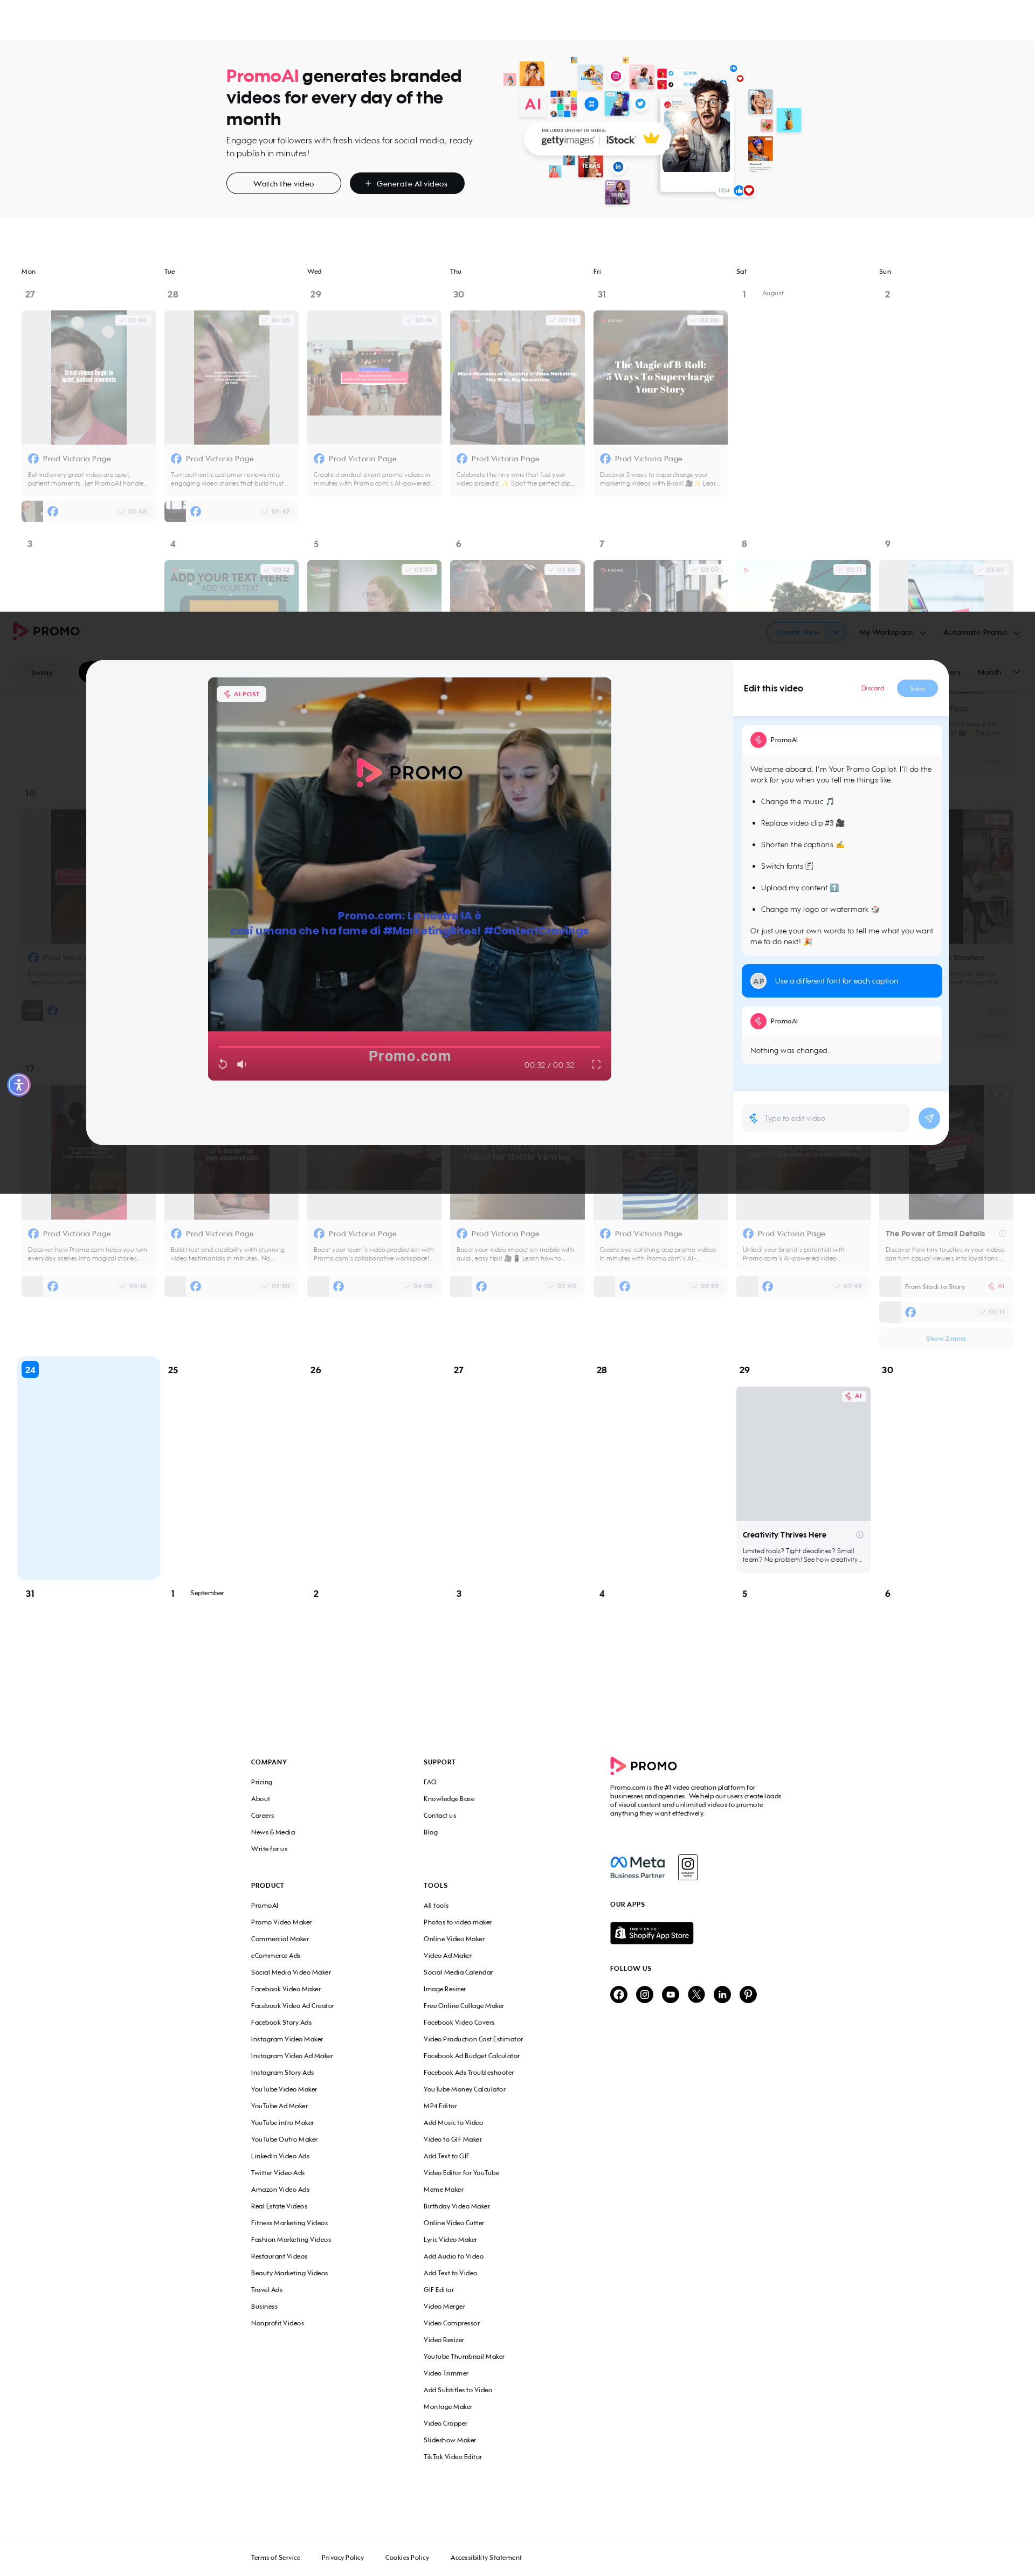This screenshot has height=2576, width=1035.
Task: Click the PromoAI avatar in the welcome message
Action: 759,740
